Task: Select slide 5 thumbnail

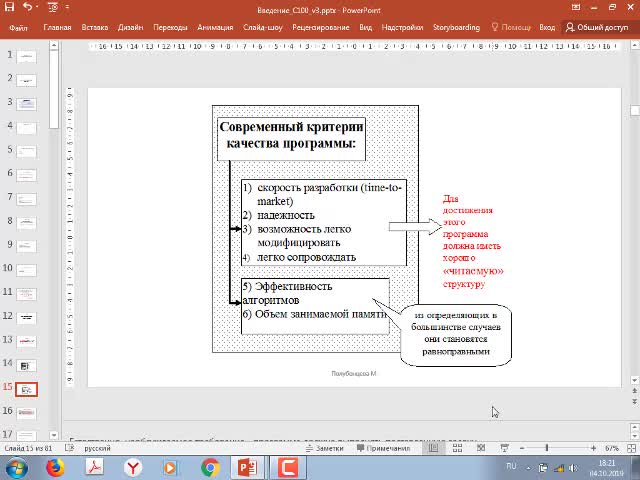Action: point(27,151)
